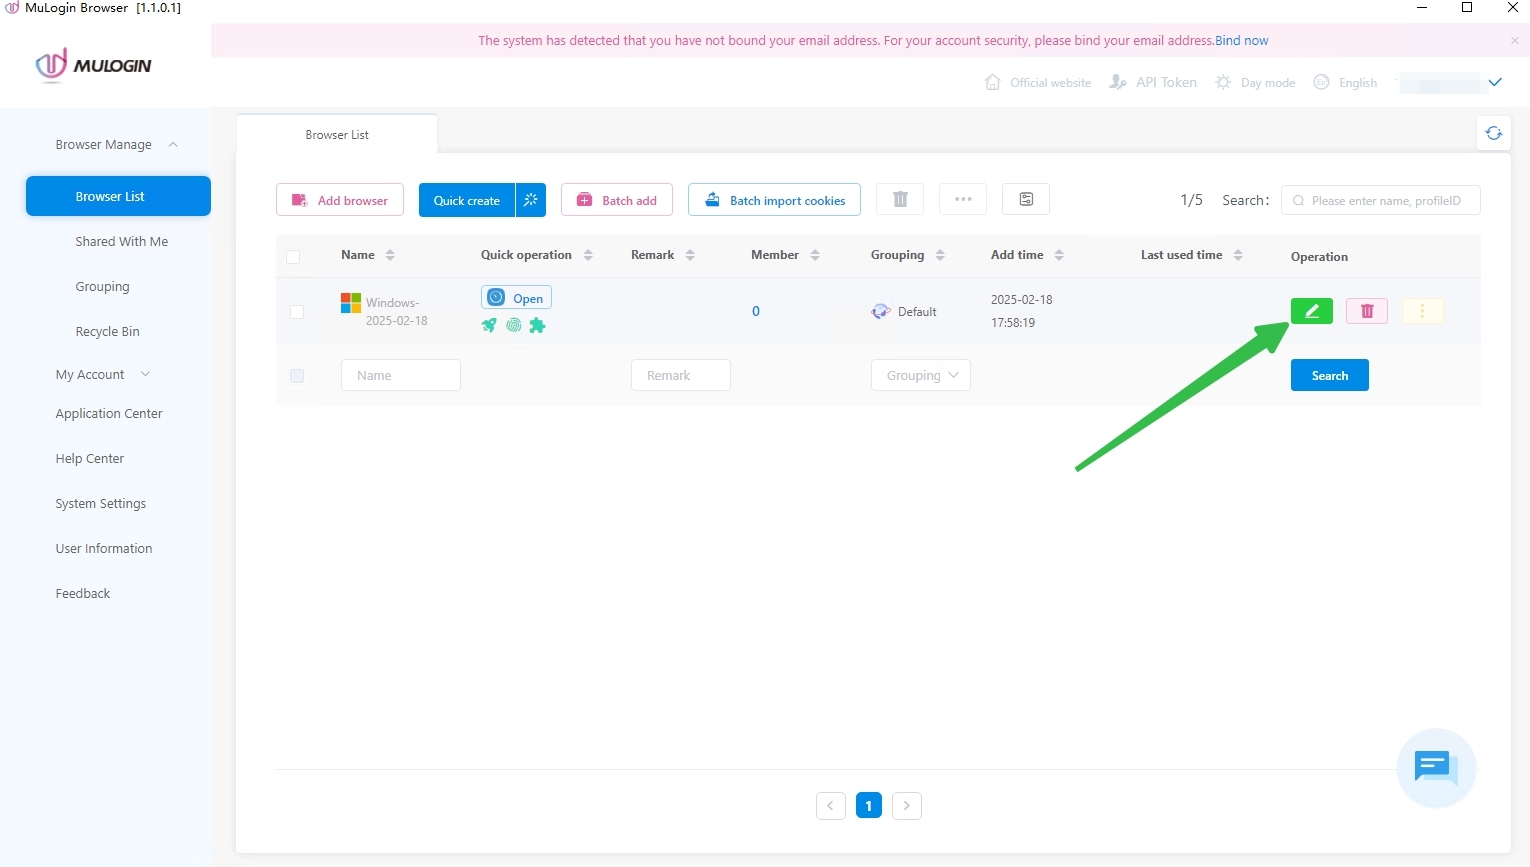Click the refresh icon at top right
Image resolution: width=1530 pixels, height=867 pixels.
pos(1493,133)
